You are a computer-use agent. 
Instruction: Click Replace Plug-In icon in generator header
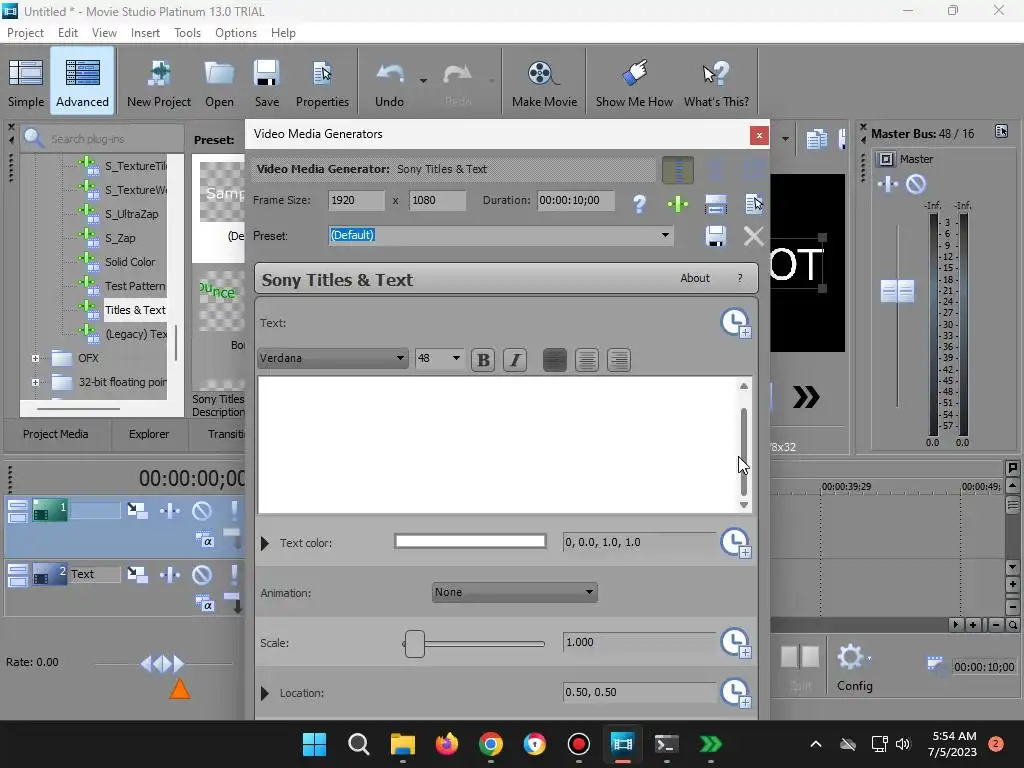pyautogui.click(x=754, y=204)
